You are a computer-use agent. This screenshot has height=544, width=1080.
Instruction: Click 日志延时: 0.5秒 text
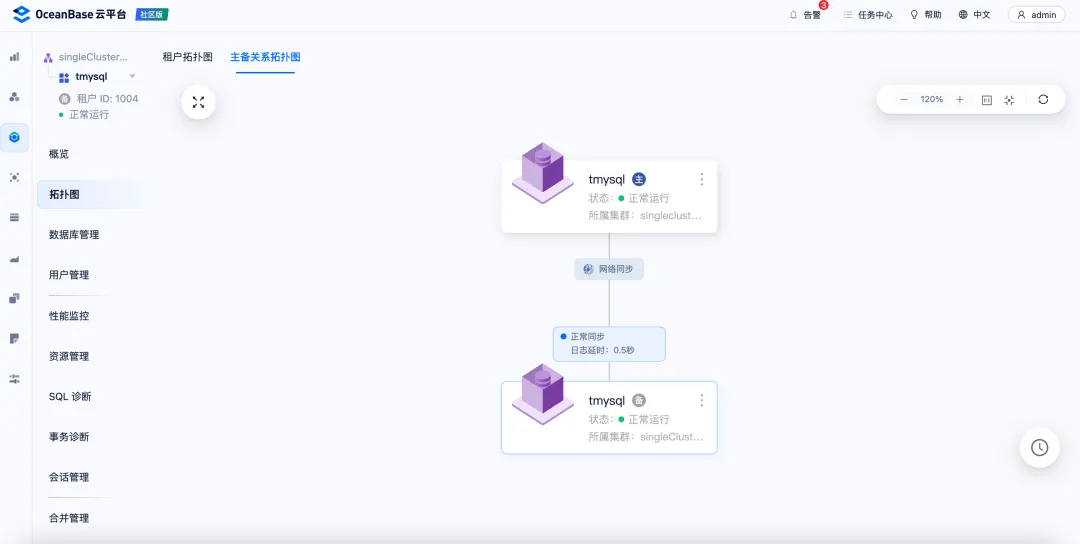(x=603, y=351)
